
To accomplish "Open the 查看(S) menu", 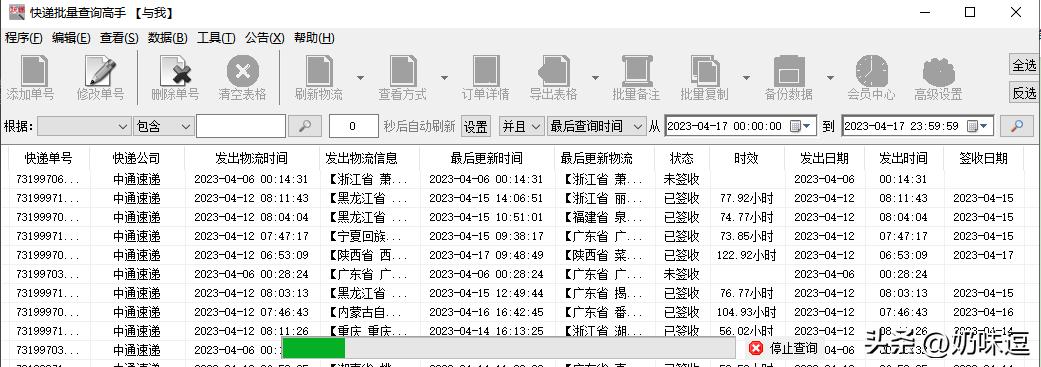I will point(119,38).
